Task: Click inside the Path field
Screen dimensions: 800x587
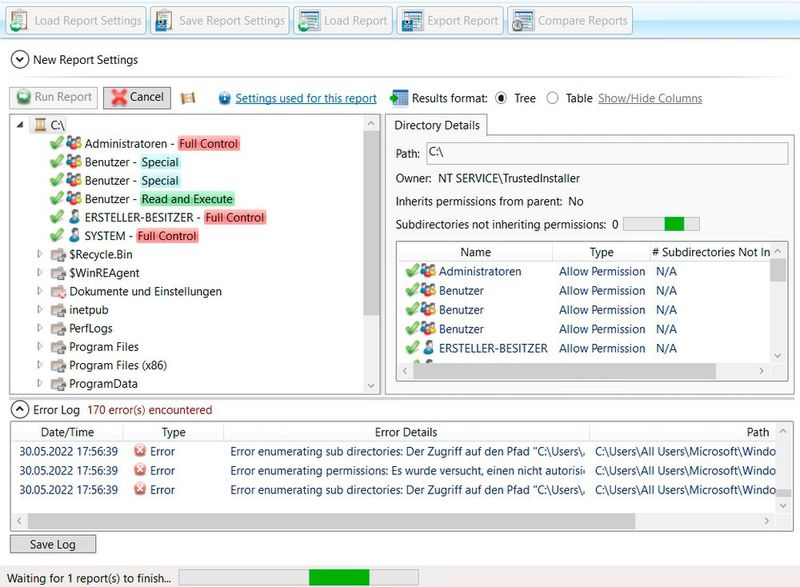Action: (x=600, y=153)
